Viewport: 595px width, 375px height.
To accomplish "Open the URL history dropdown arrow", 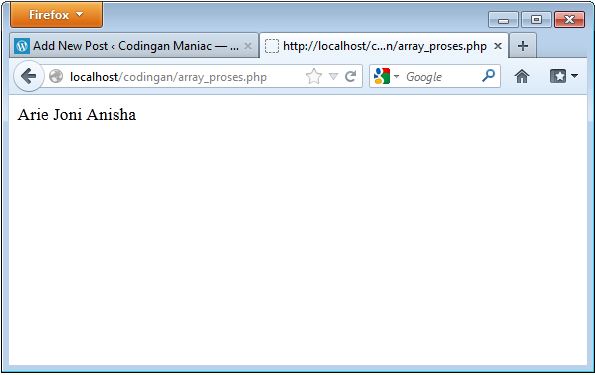I will (333, 76).
